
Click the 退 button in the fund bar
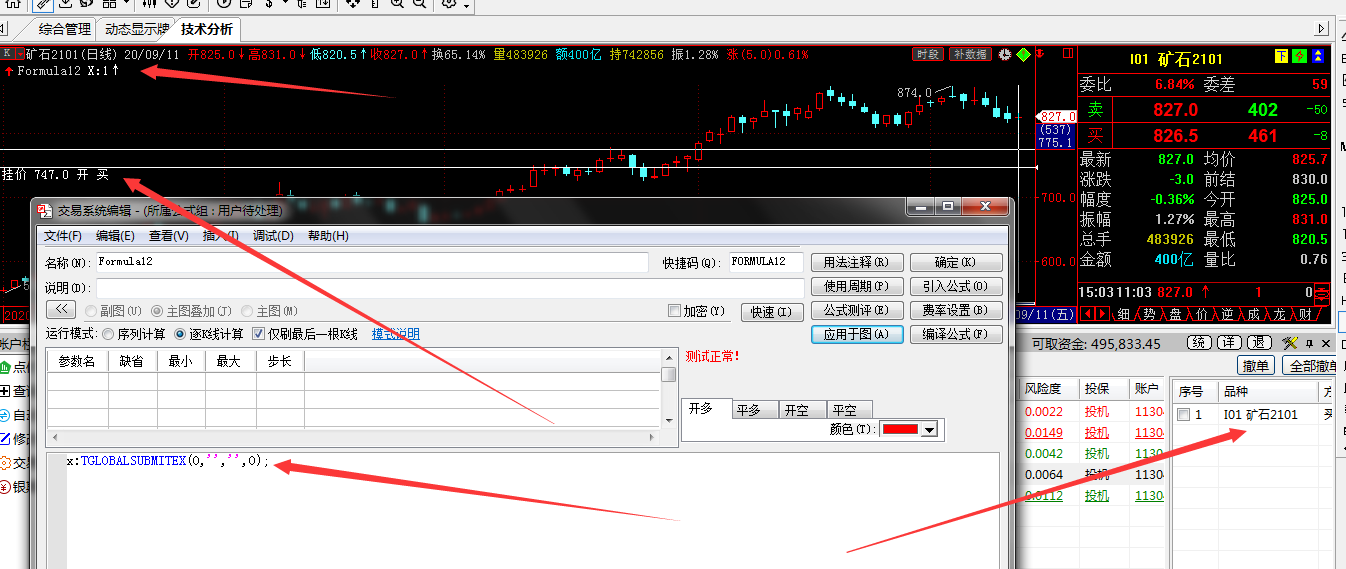pyautogui.click(x=1257, y=343)
